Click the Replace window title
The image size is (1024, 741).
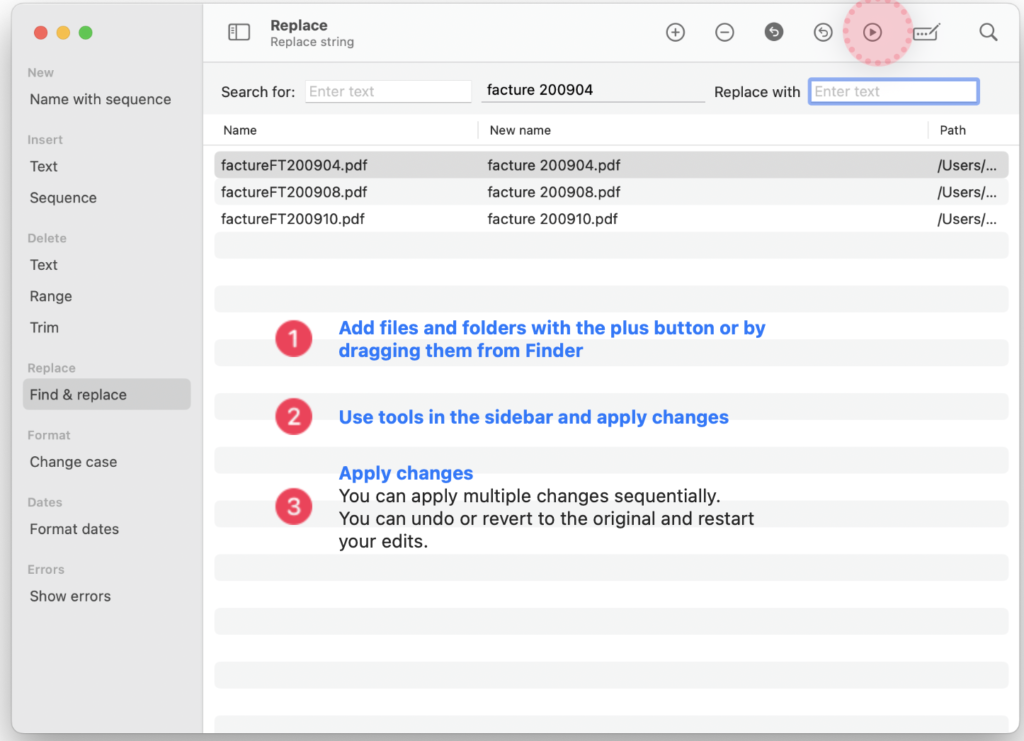click(x=299, y=25)
